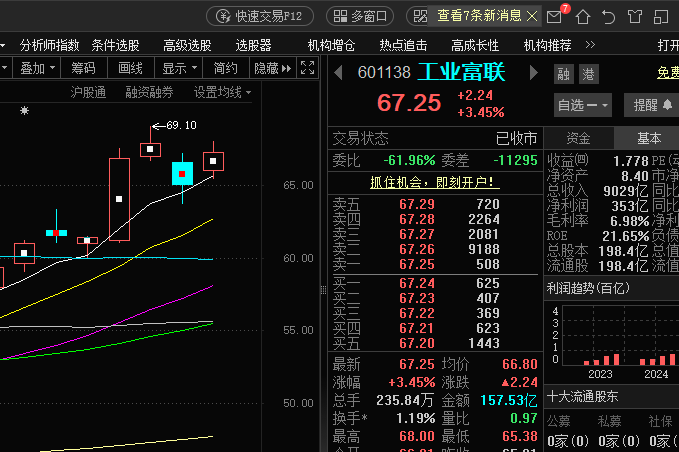The image size is (679, 452).
Task: Expand more menu items with >> chevron
Action: 590,45
